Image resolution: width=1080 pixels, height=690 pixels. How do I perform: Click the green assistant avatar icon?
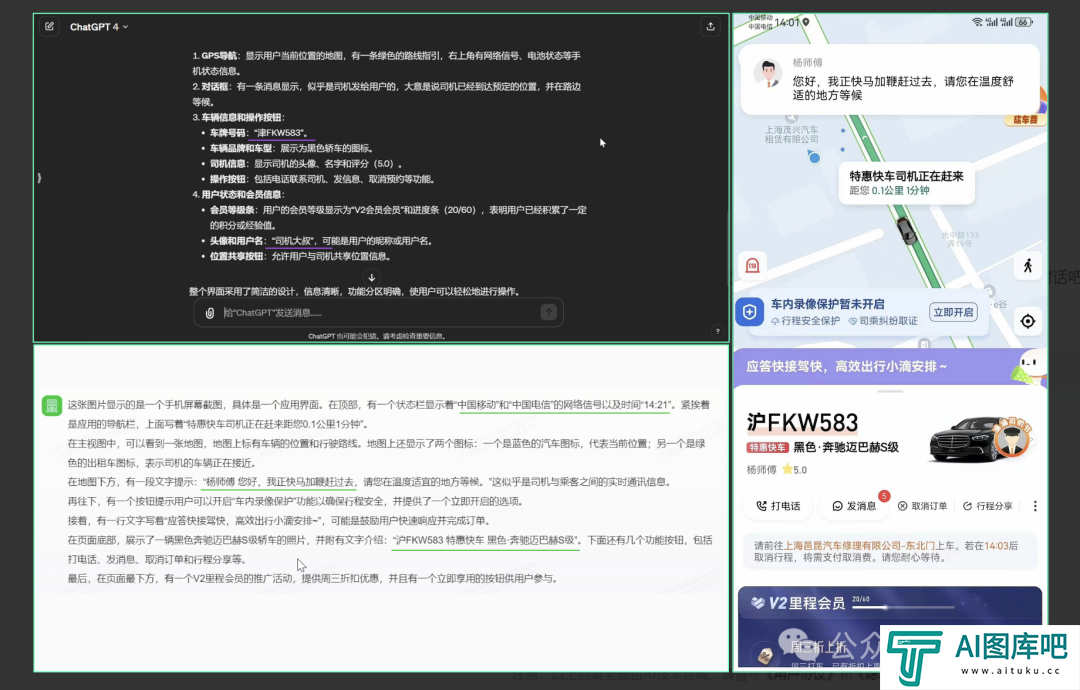click(52, 406)
